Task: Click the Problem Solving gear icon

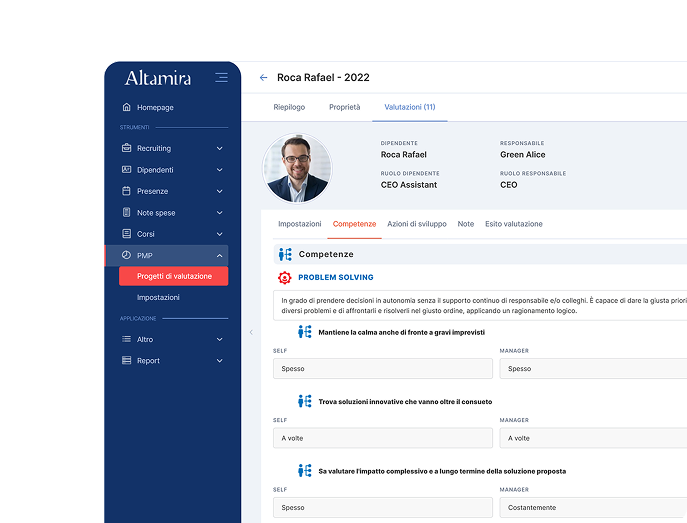Action: click(x=284, y=277)
